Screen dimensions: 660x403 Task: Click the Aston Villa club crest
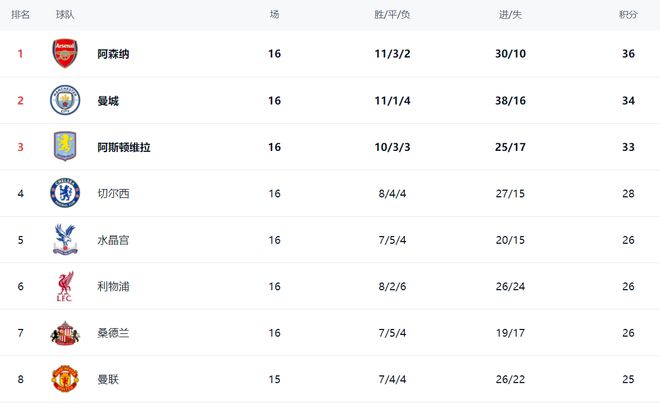click(65, 147)
